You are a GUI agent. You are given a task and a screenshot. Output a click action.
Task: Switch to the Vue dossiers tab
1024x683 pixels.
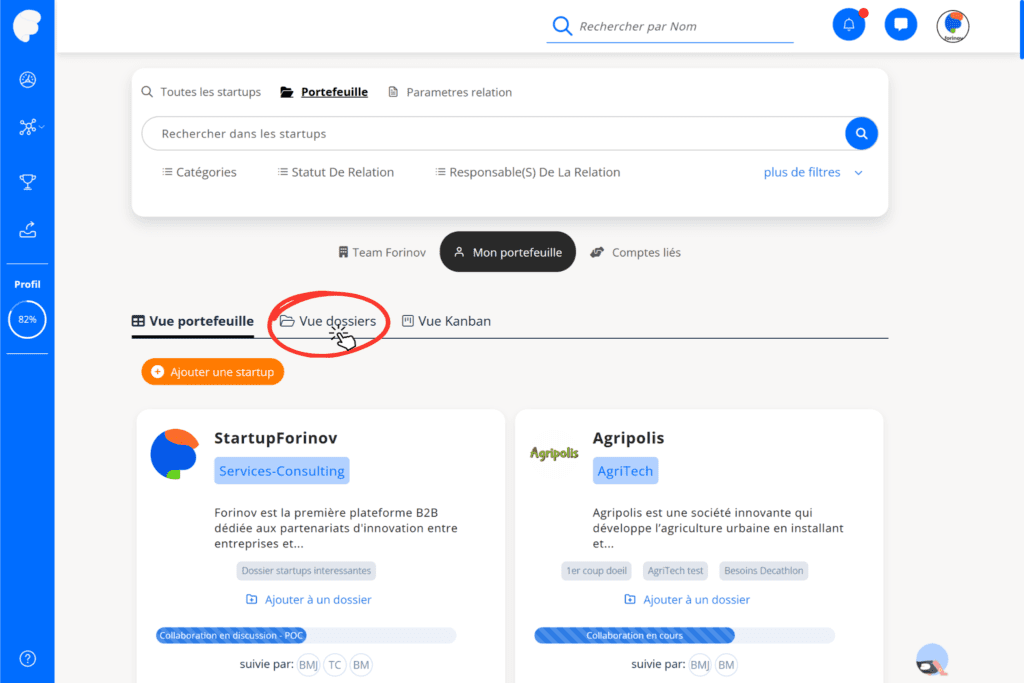pyautogui.click(x=328, y=321)
